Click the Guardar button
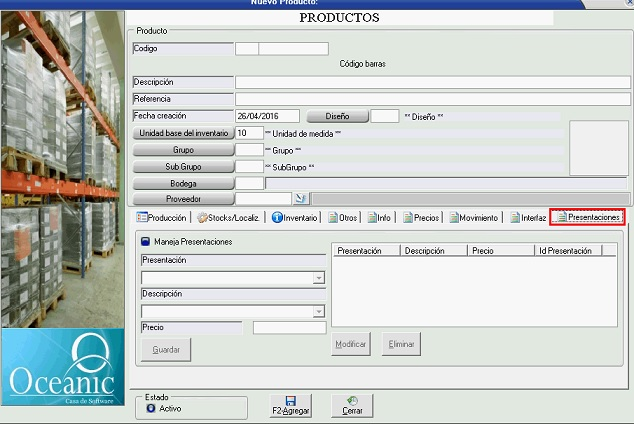634x424 pixels. (166, 349)
